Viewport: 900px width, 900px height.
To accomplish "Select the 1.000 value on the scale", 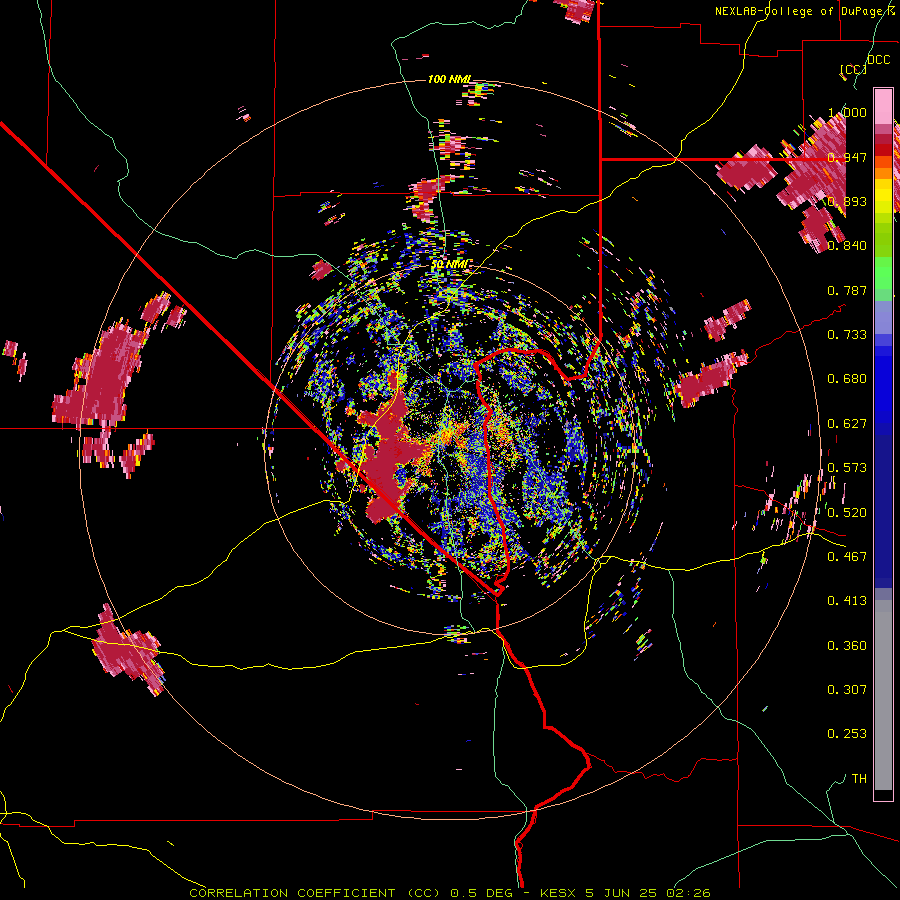I will click(x=847, y=112).
